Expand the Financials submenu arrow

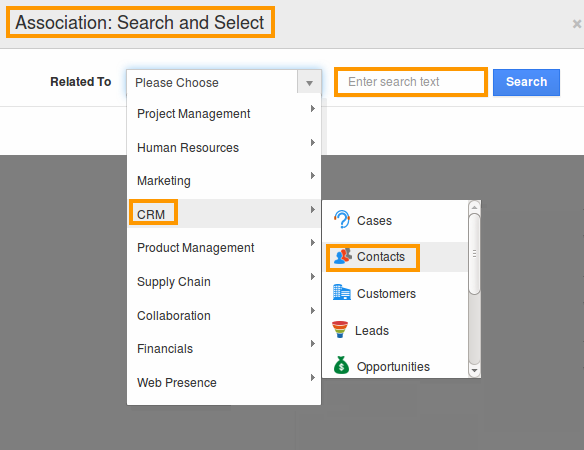(313, 343)
